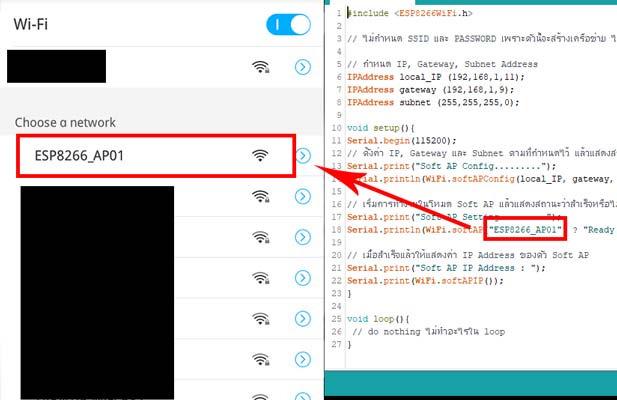Click the void loop() function line
This screenshot has height=400, width=617.
(382, 319)
